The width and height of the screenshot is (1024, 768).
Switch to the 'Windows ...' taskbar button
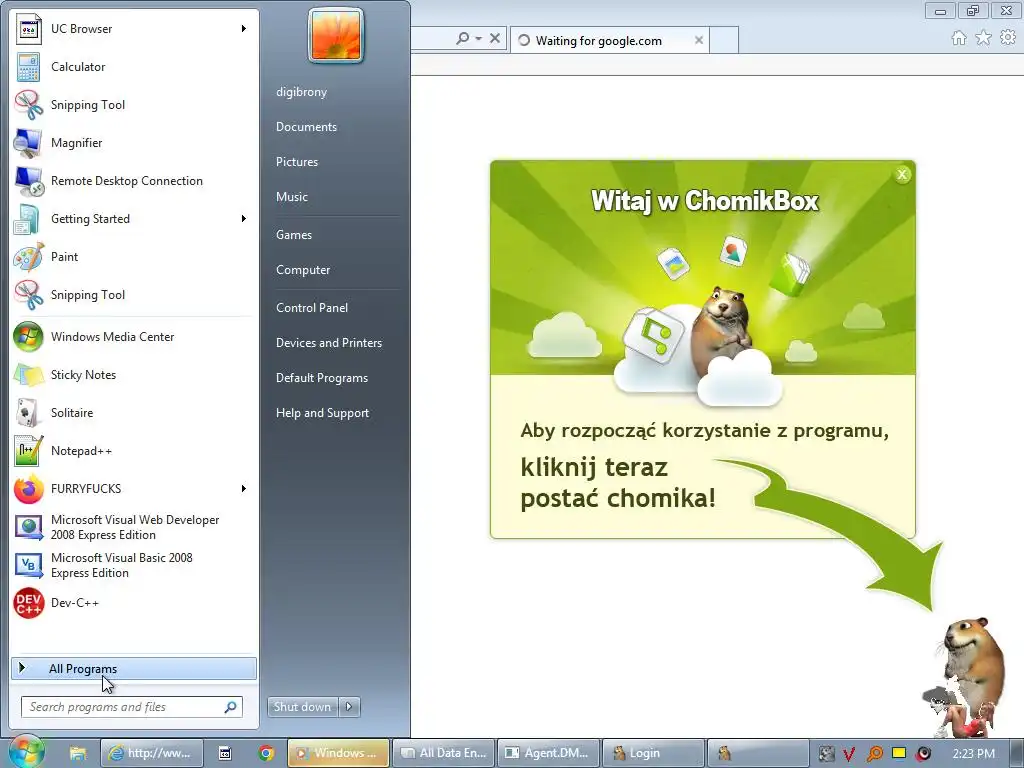coord(338,753)
